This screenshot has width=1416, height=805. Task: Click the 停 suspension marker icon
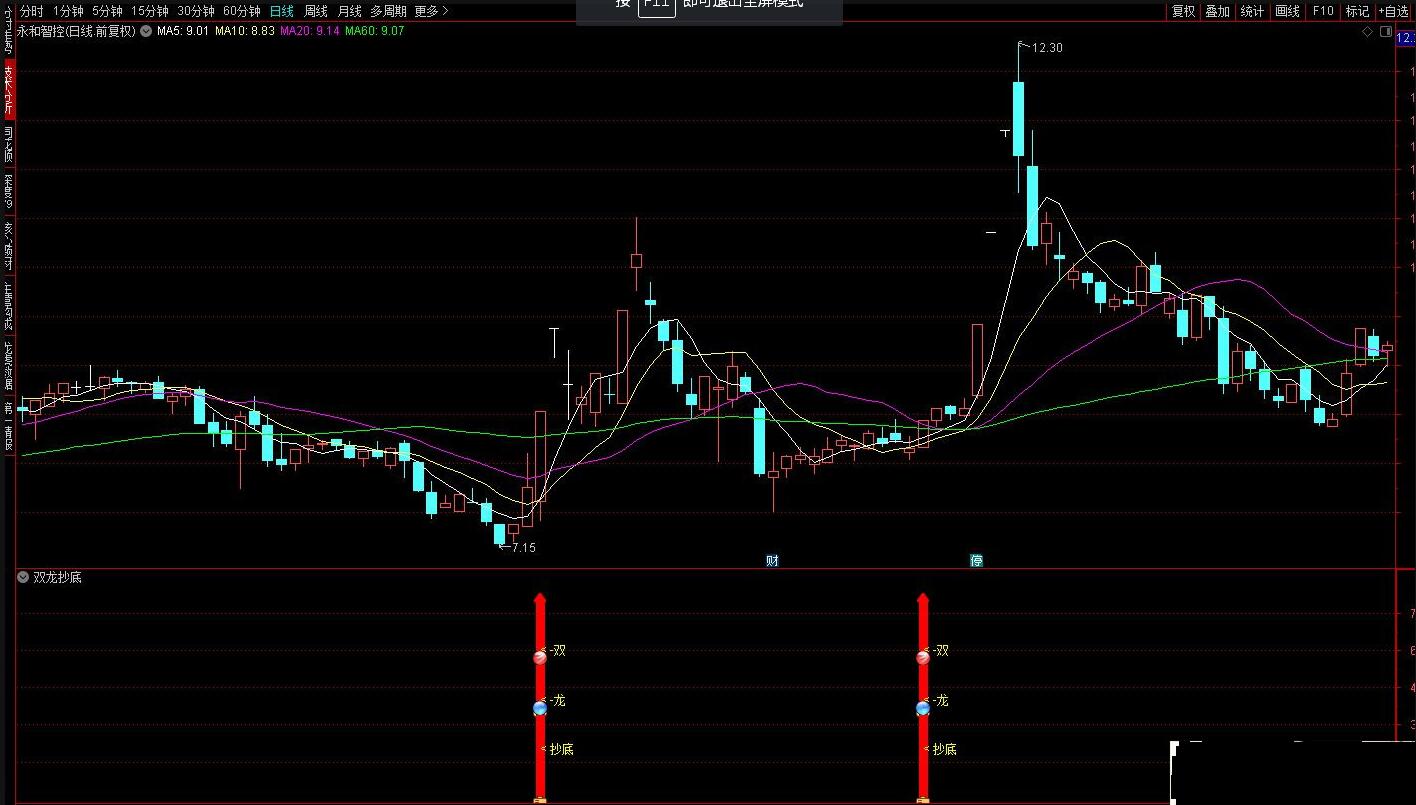click(x=976, y=560)
